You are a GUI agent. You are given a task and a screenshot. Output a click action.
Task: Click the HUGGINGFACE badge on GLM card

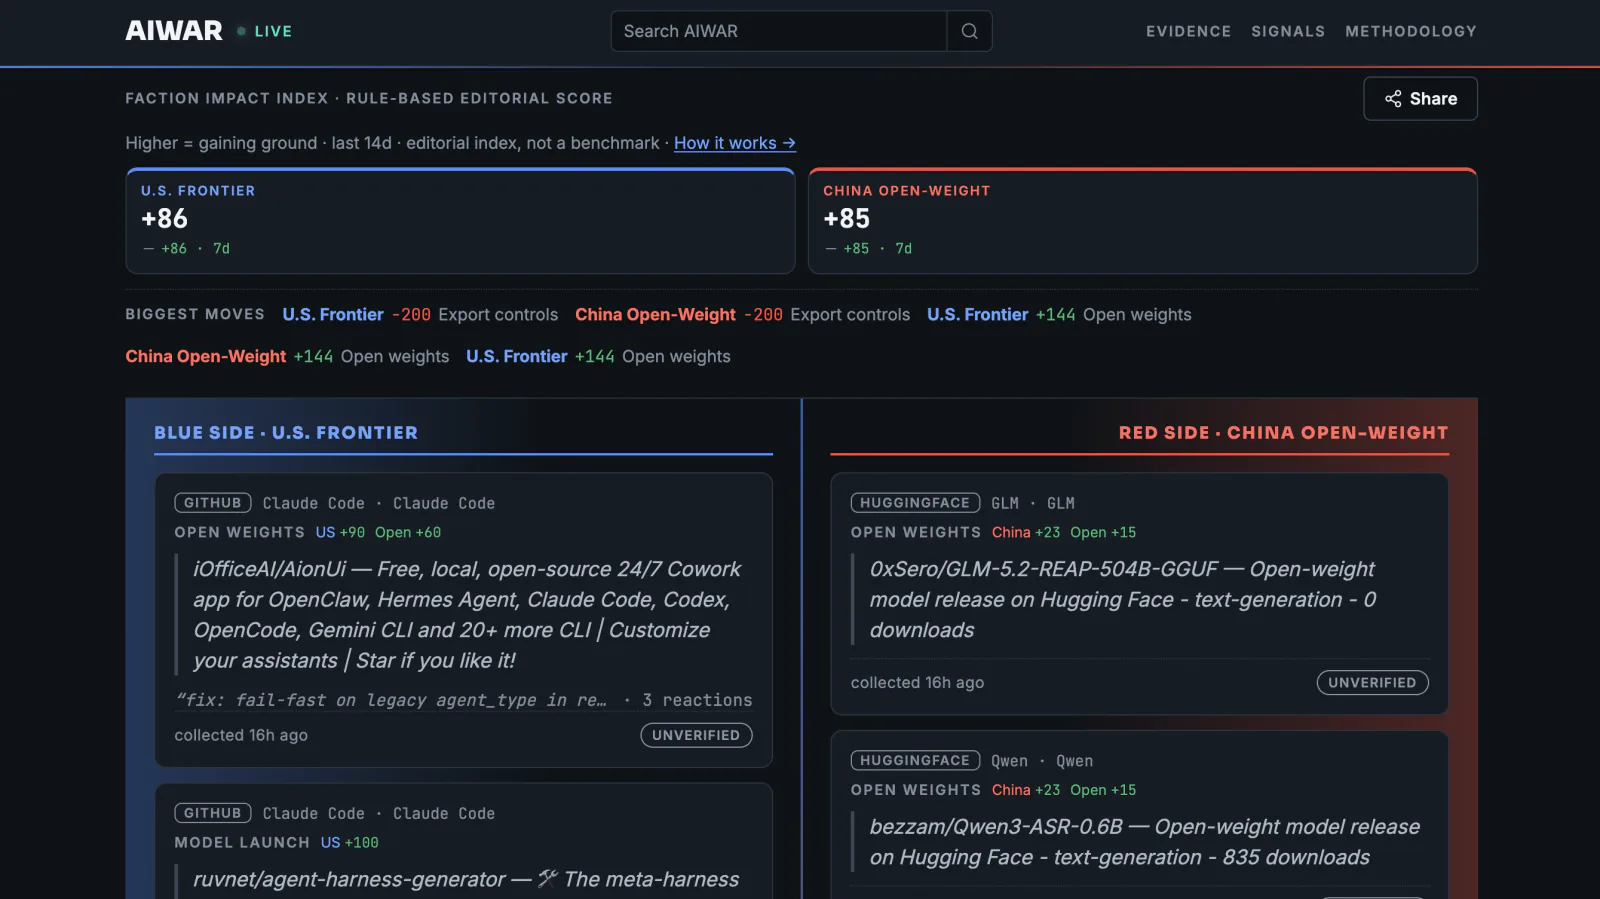click(915, 503)
